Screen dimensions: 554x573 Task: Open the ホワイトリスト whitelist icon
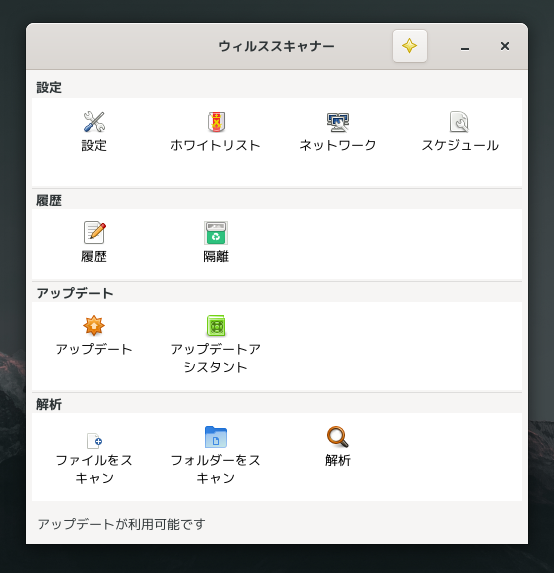216,122
